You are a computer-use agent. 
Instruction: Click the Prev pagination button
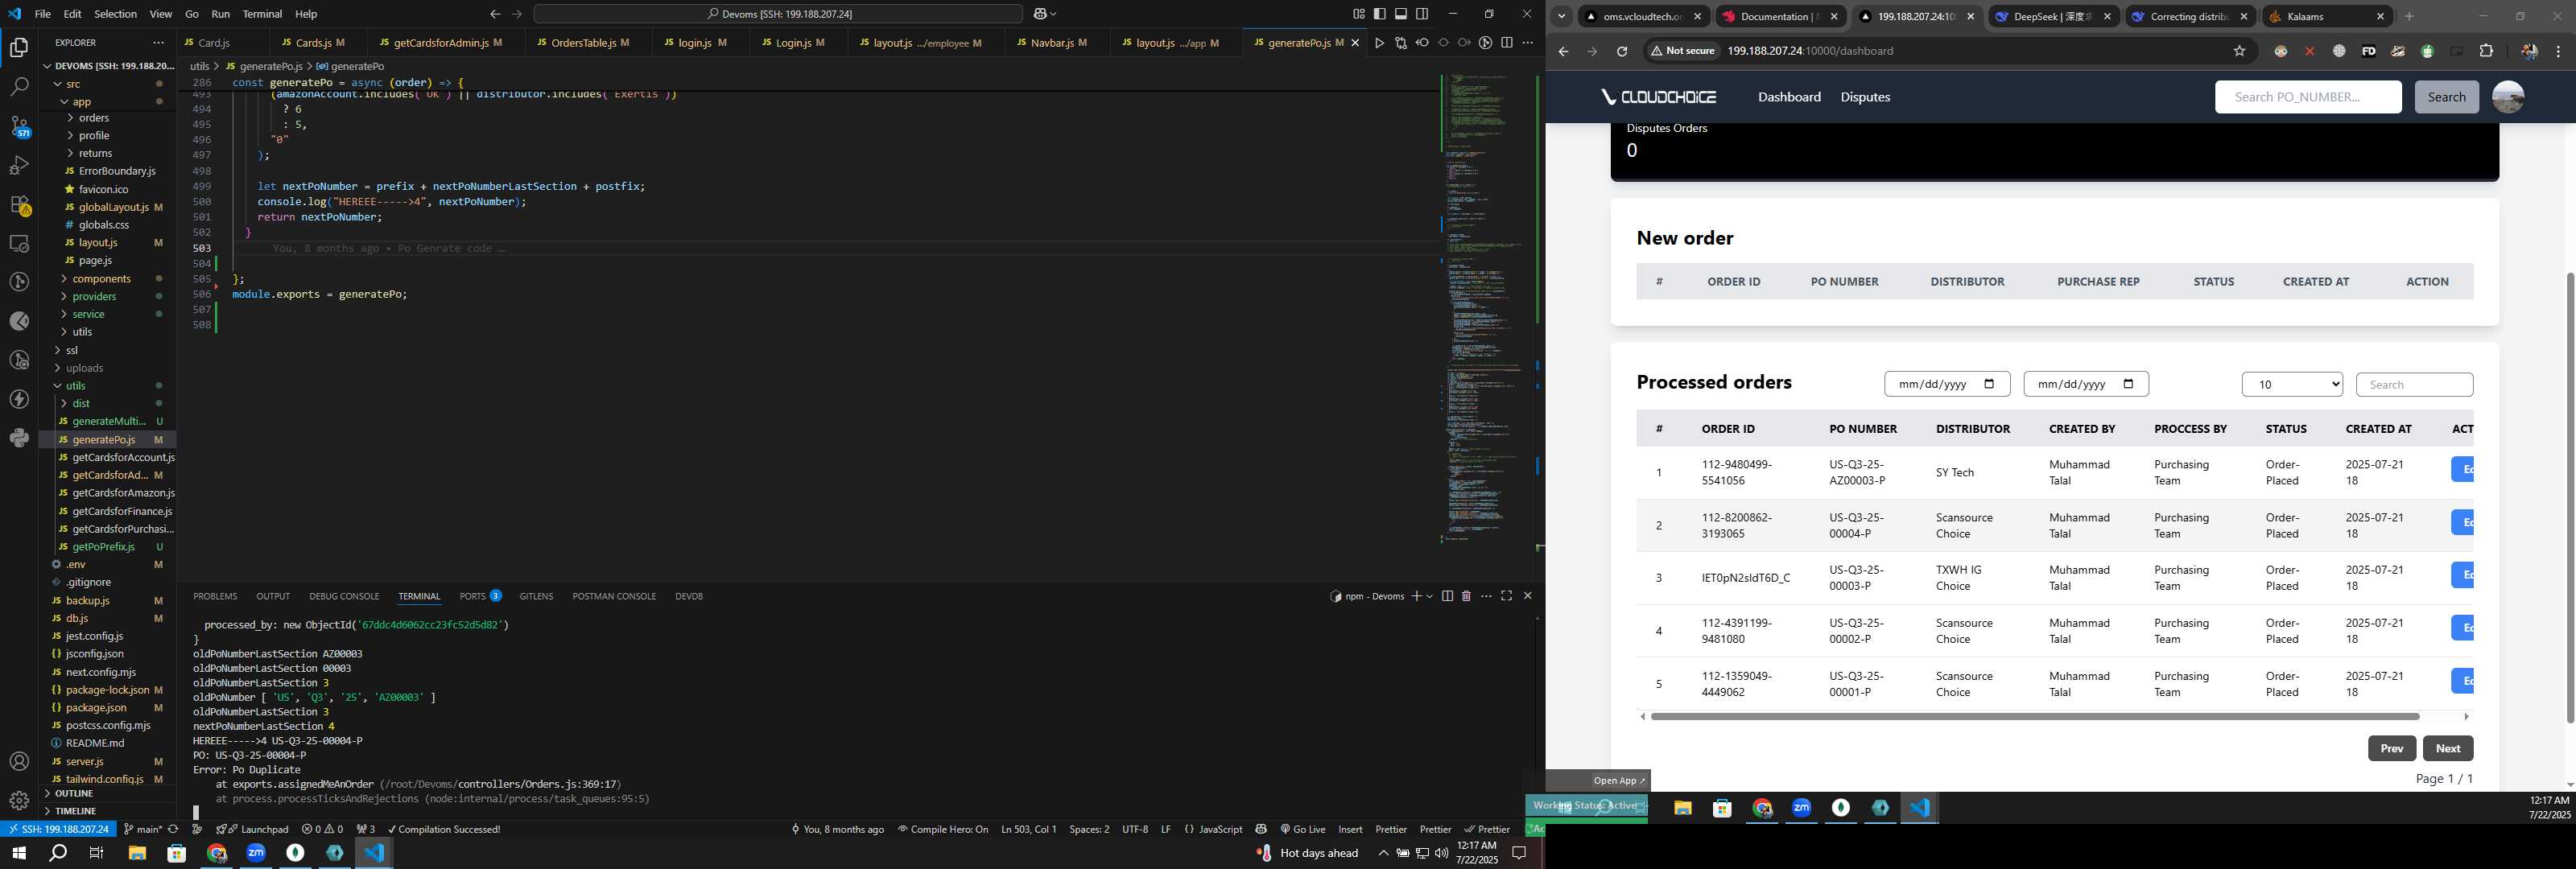(x=2391, y=748)
